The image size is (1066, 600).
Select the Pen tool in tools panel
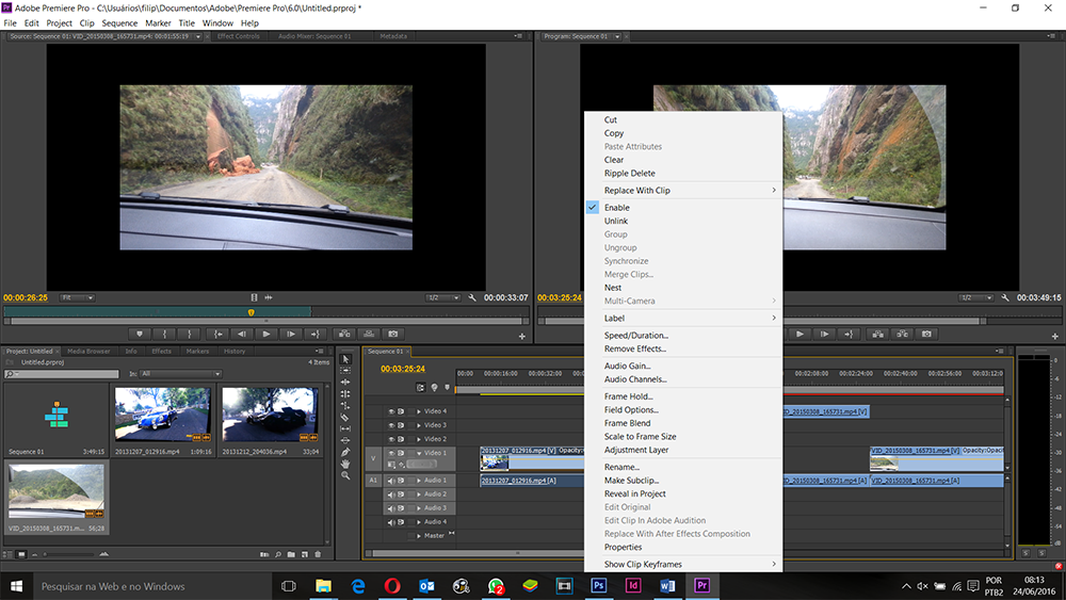click(x=345, y=453)
